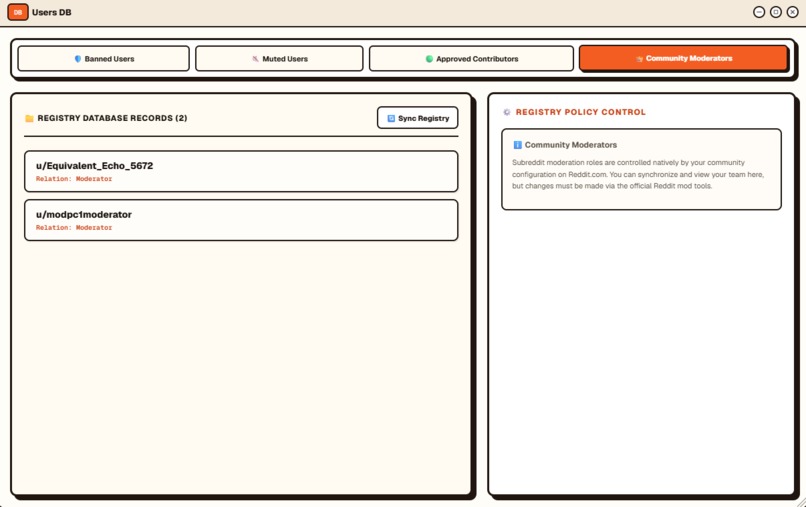Viewport: 806px width, 507px height.
Task: Minimize the Users DB window
Action: [x=759, y=12]
